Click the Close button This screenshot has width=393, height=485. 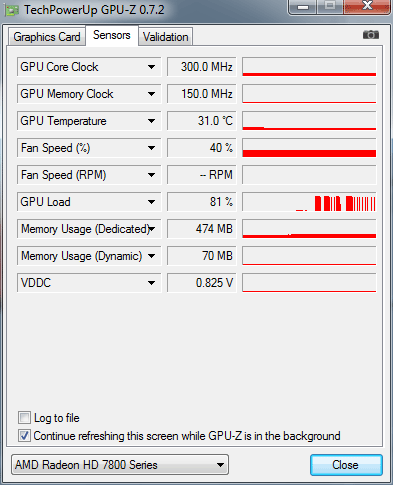[x=346, y=465]
